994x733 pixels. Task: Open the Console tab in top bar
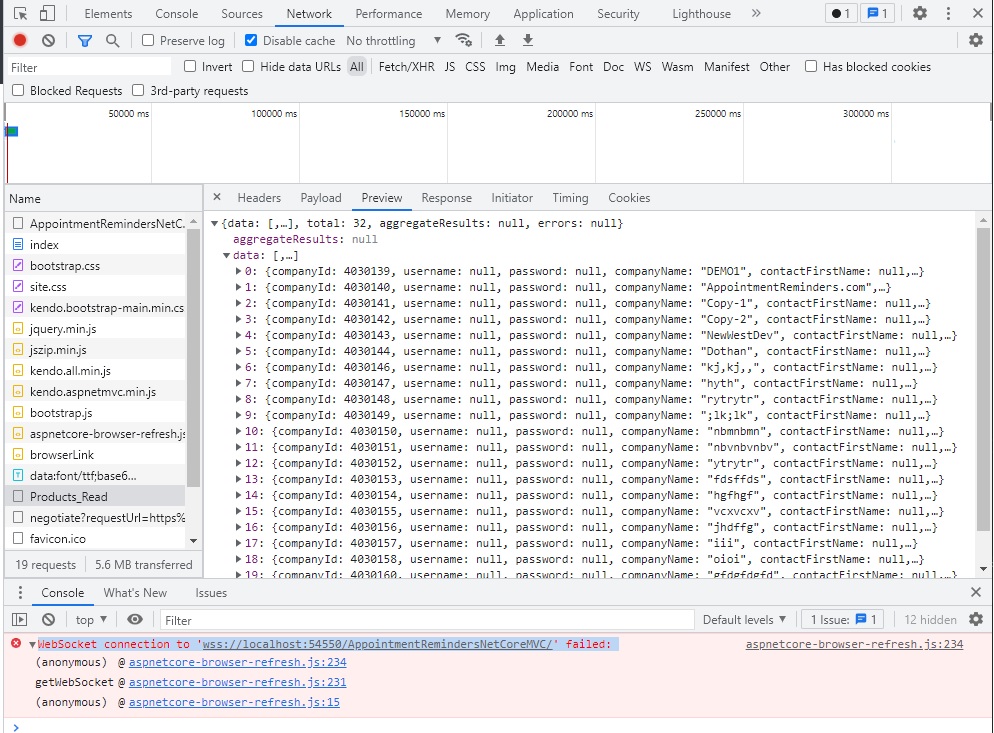click(x=176, y=14)
